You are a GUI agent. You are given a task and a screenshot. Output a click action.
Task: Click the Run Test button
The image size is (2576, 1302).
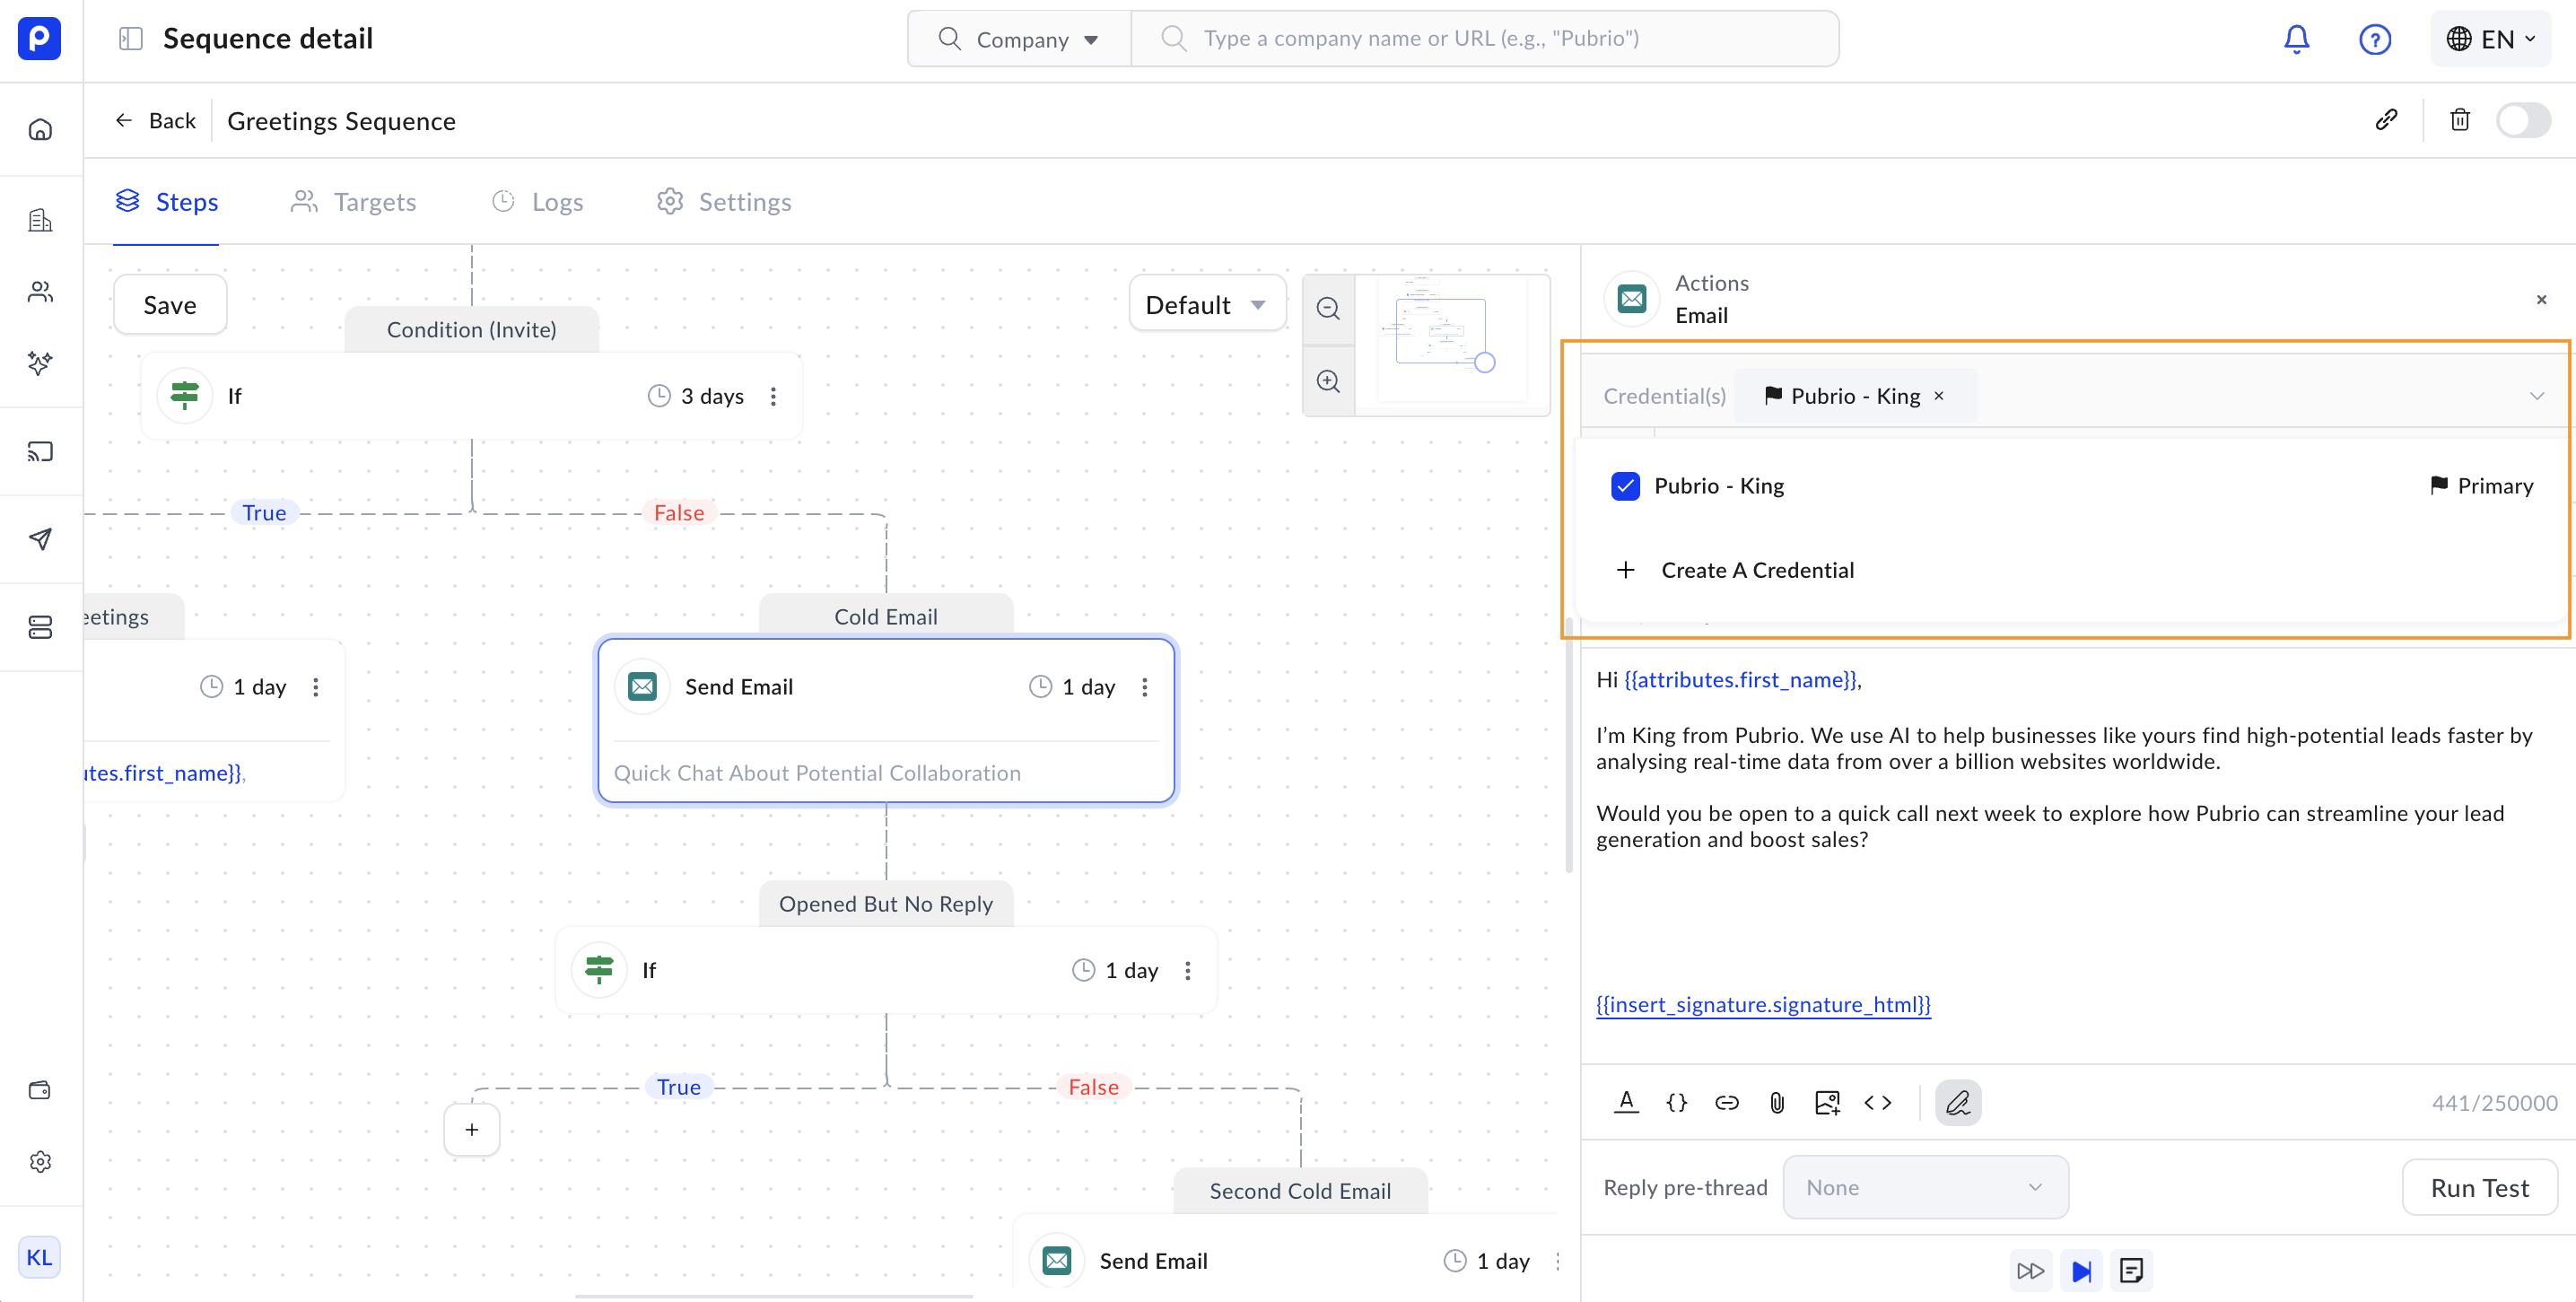click(x=2478, y=1187)
